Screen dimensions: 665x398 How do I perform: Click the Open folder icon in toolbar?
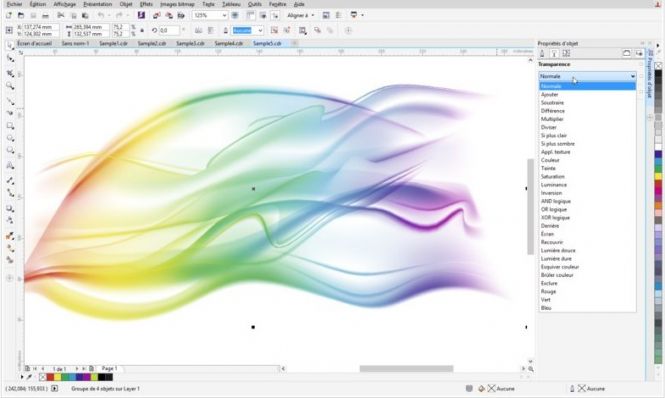(x=21, y=15)
